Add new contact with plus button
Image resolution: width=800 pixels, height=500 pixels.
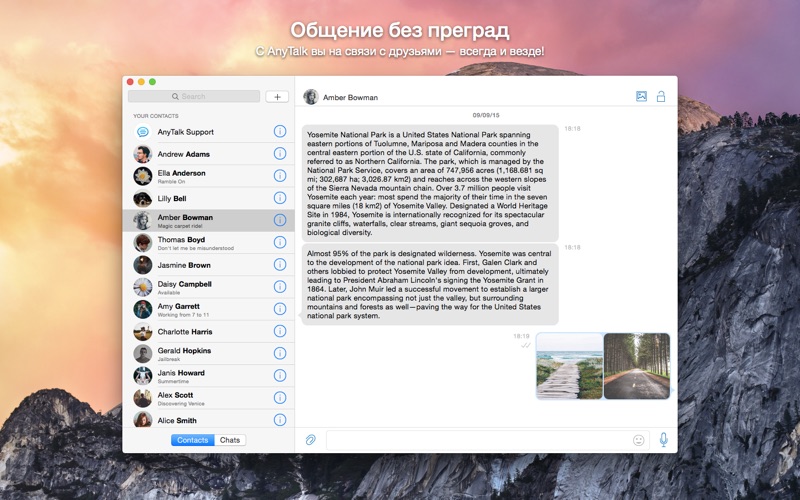[x=277, y=96]
